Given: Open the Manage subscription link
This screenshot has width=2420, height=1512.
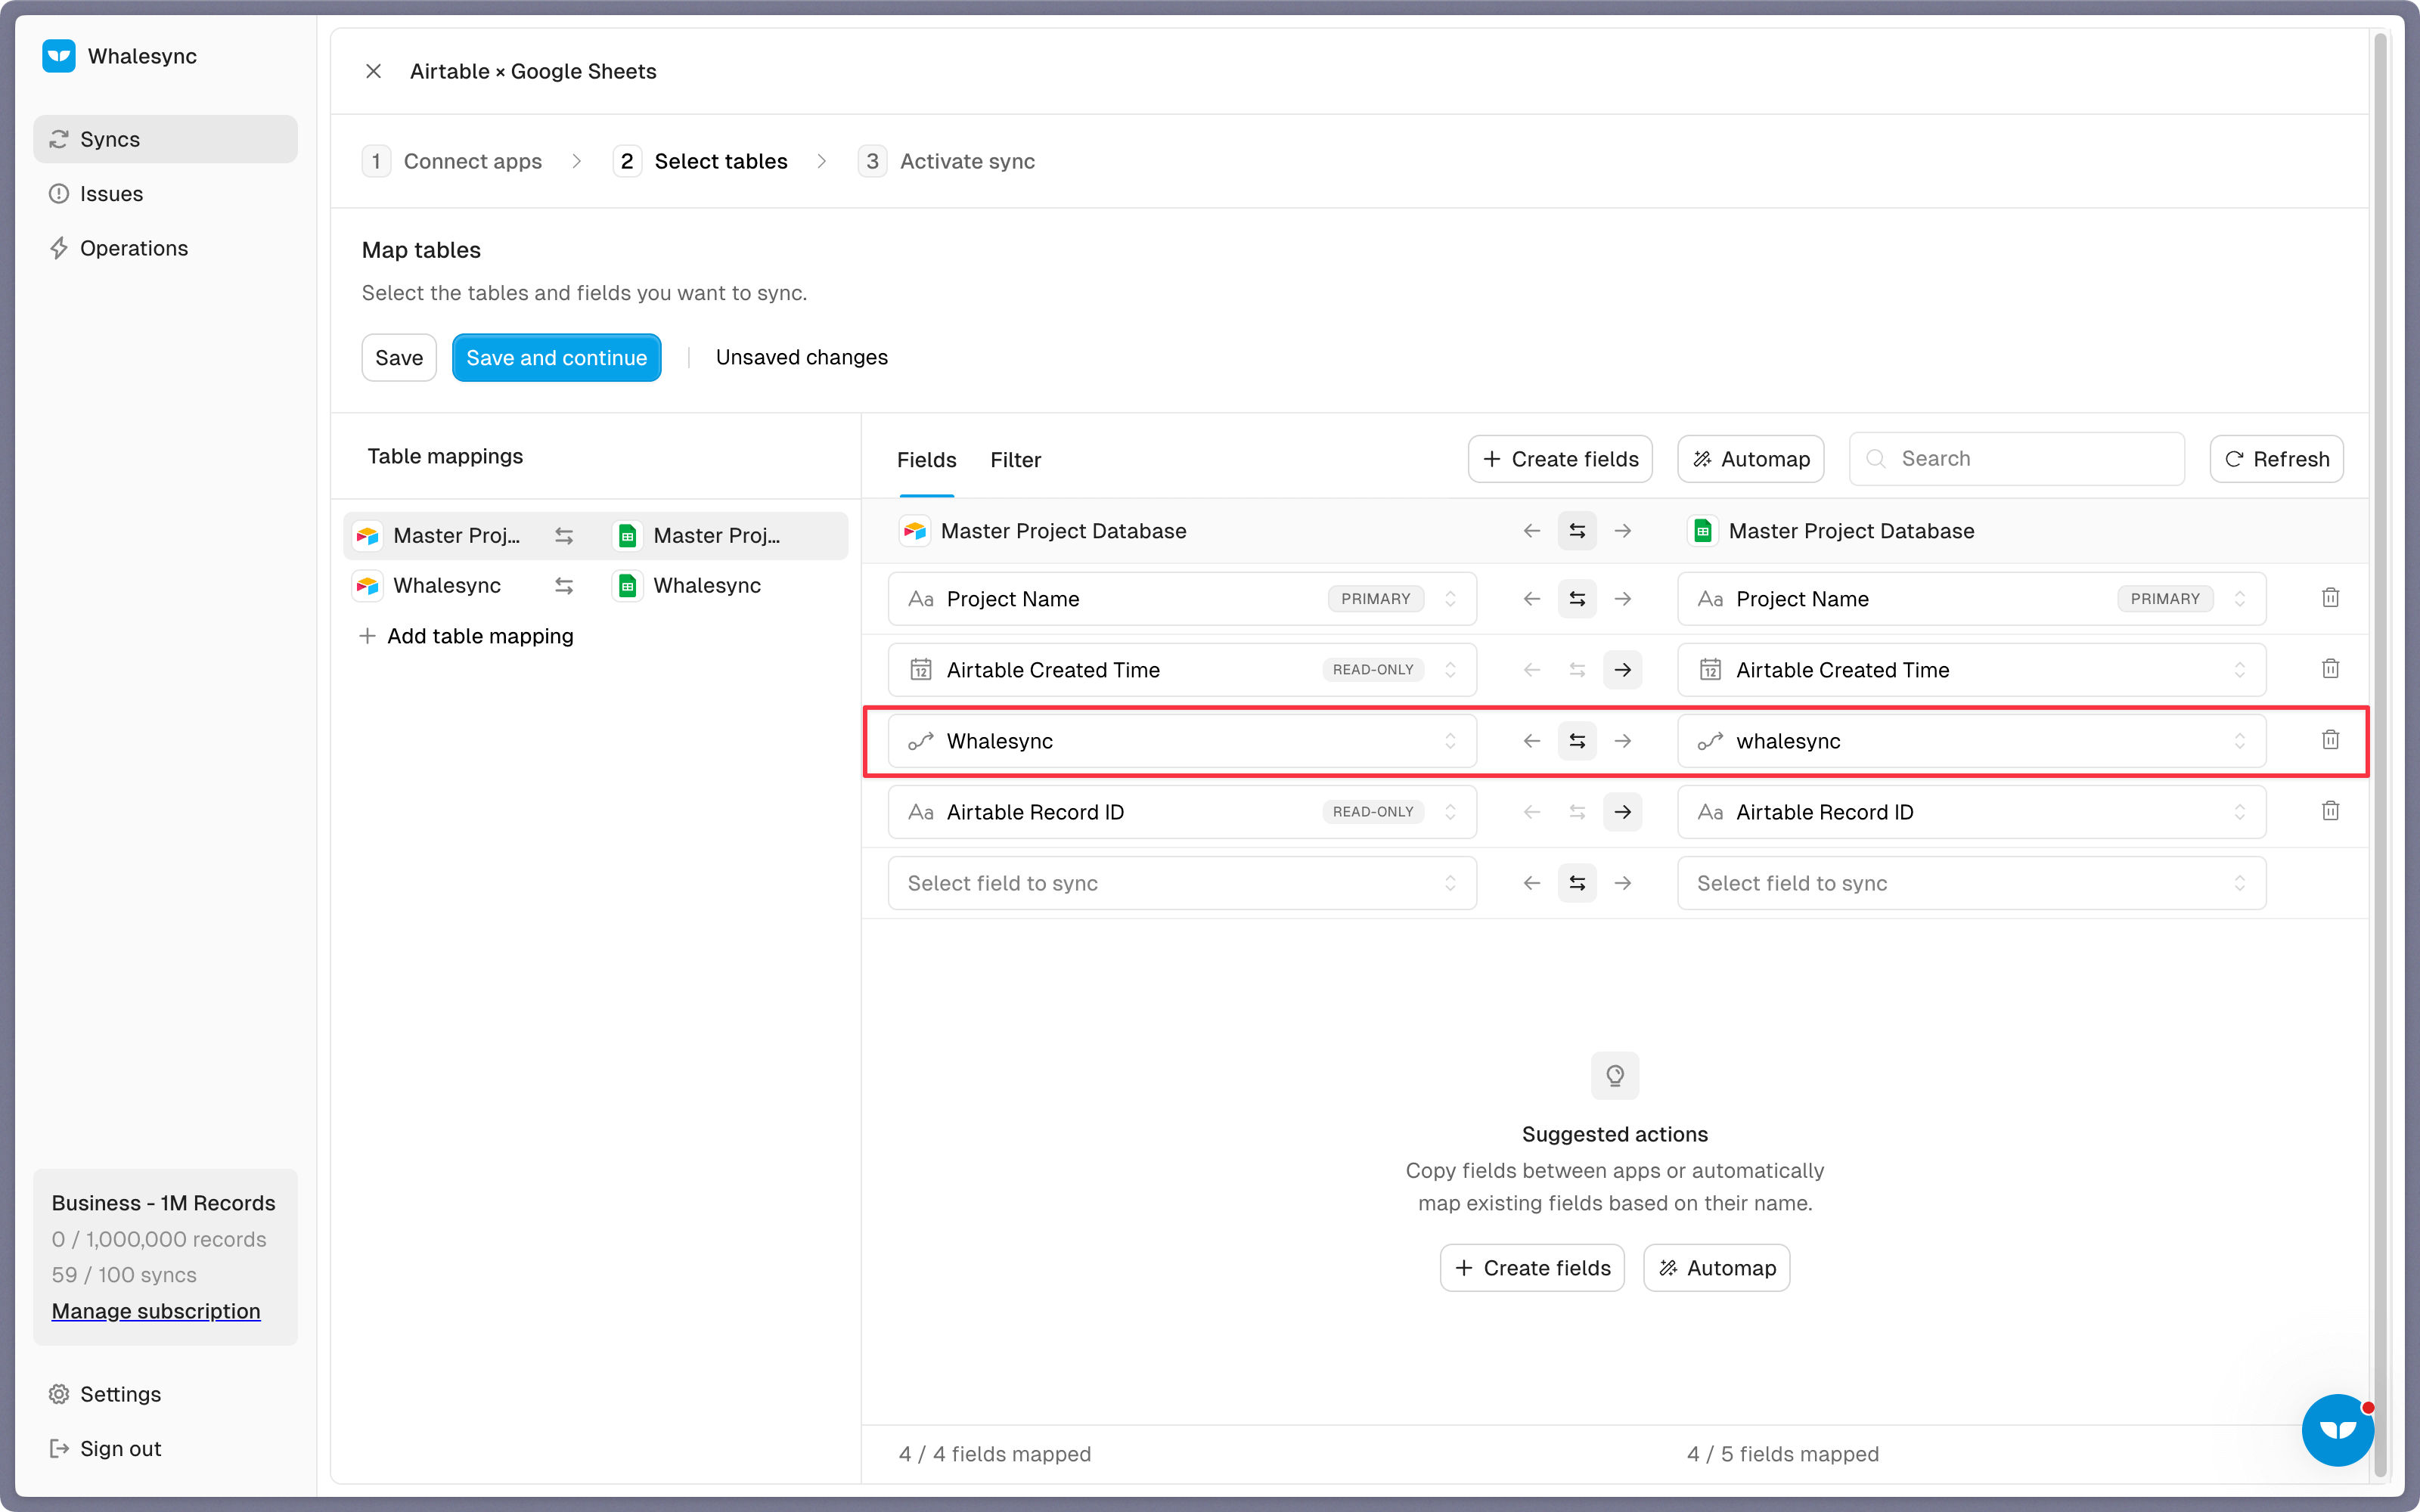Looking at the screenshot, I should pos(156,1311).
